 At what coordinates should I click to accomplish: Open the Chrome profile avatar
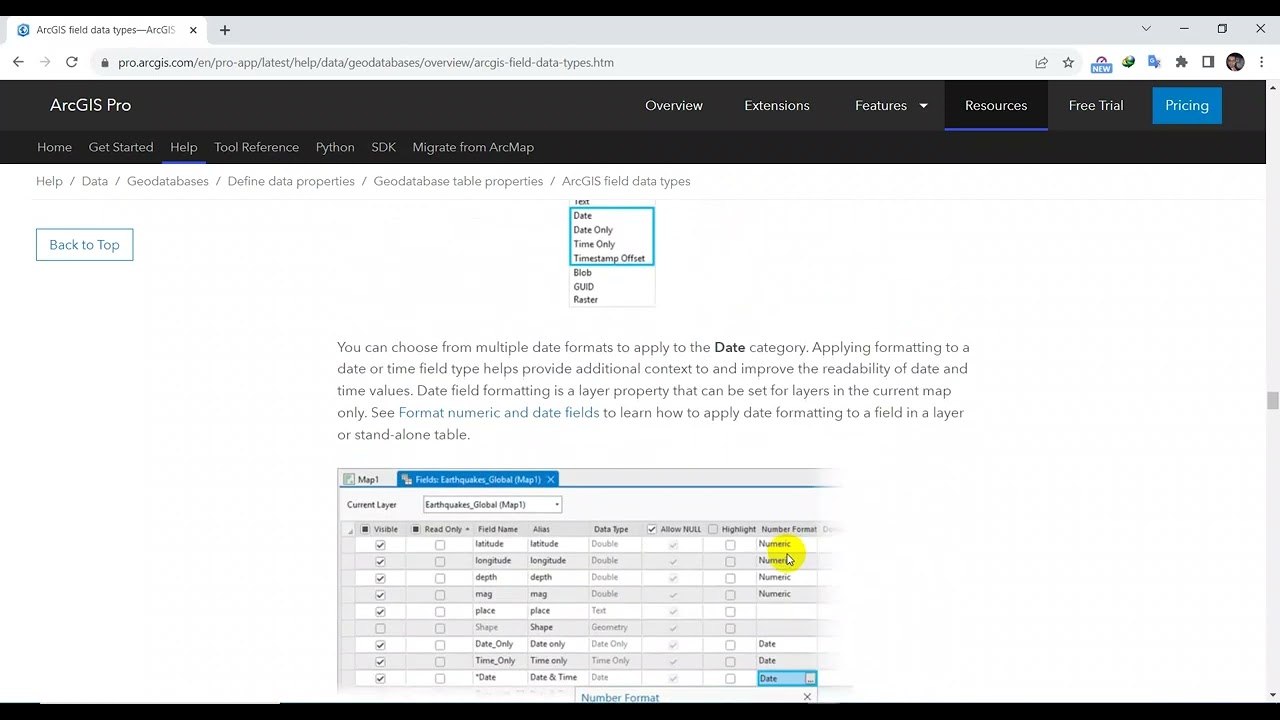[1235, 62]
